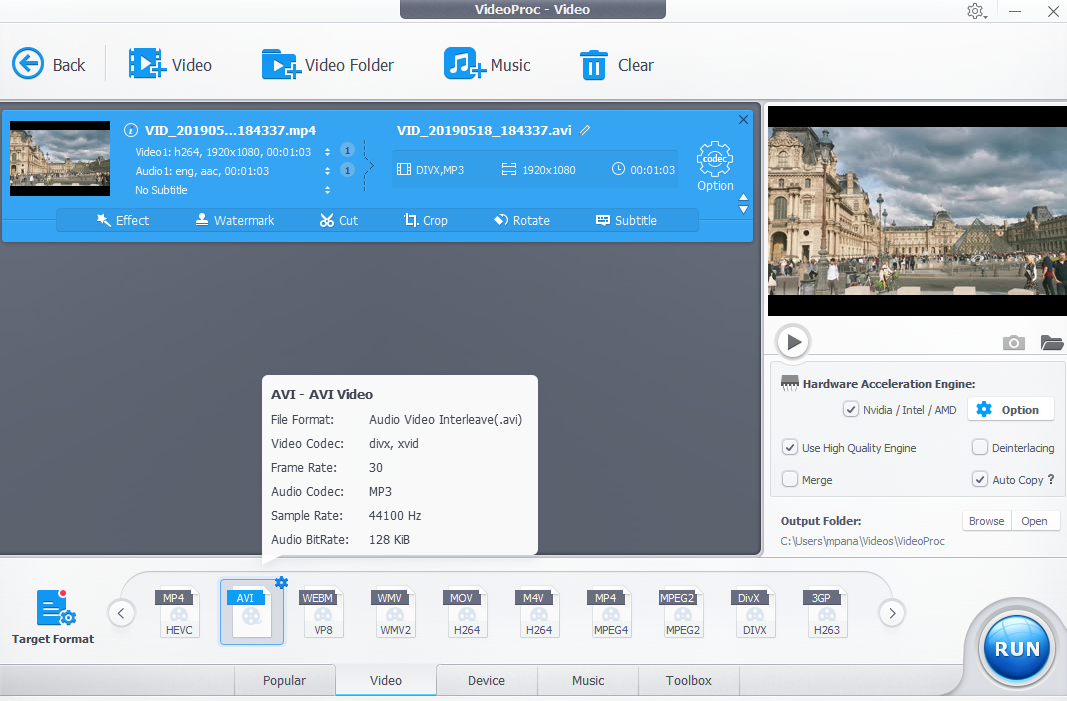Open the Target Format icon
The height and width of the screenshot is (701, 1067).
pyautogui.click(x=53, y=609)
